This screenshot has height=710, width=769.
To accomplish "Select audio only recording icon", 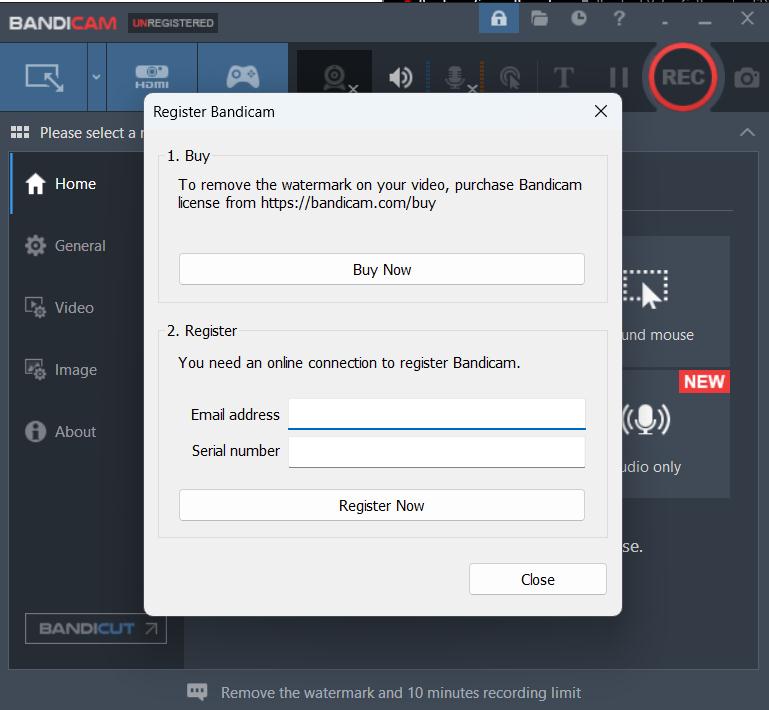I will click(x=646, y=420).
